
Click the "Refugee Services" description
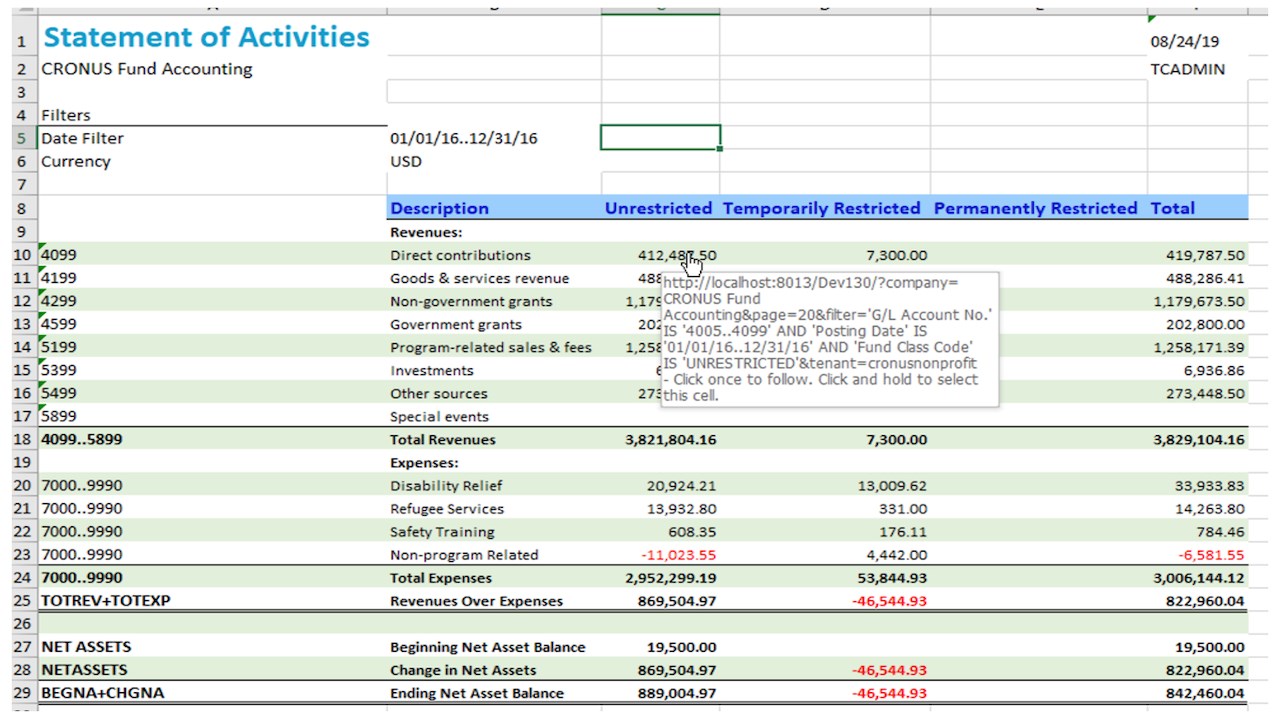447,509
